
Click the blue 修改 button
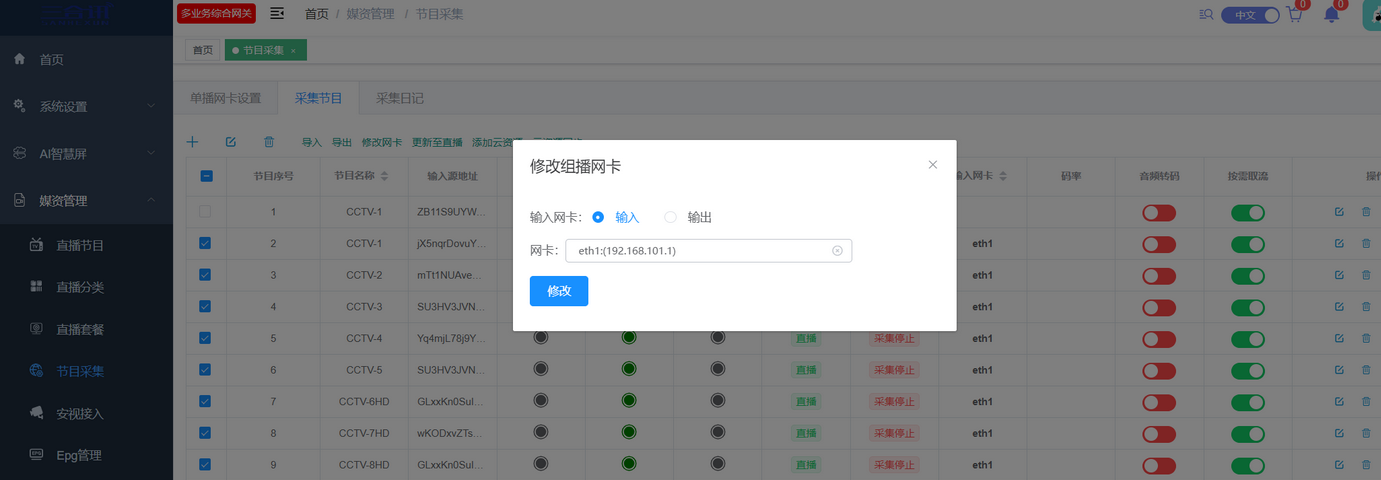pos(558,291)
